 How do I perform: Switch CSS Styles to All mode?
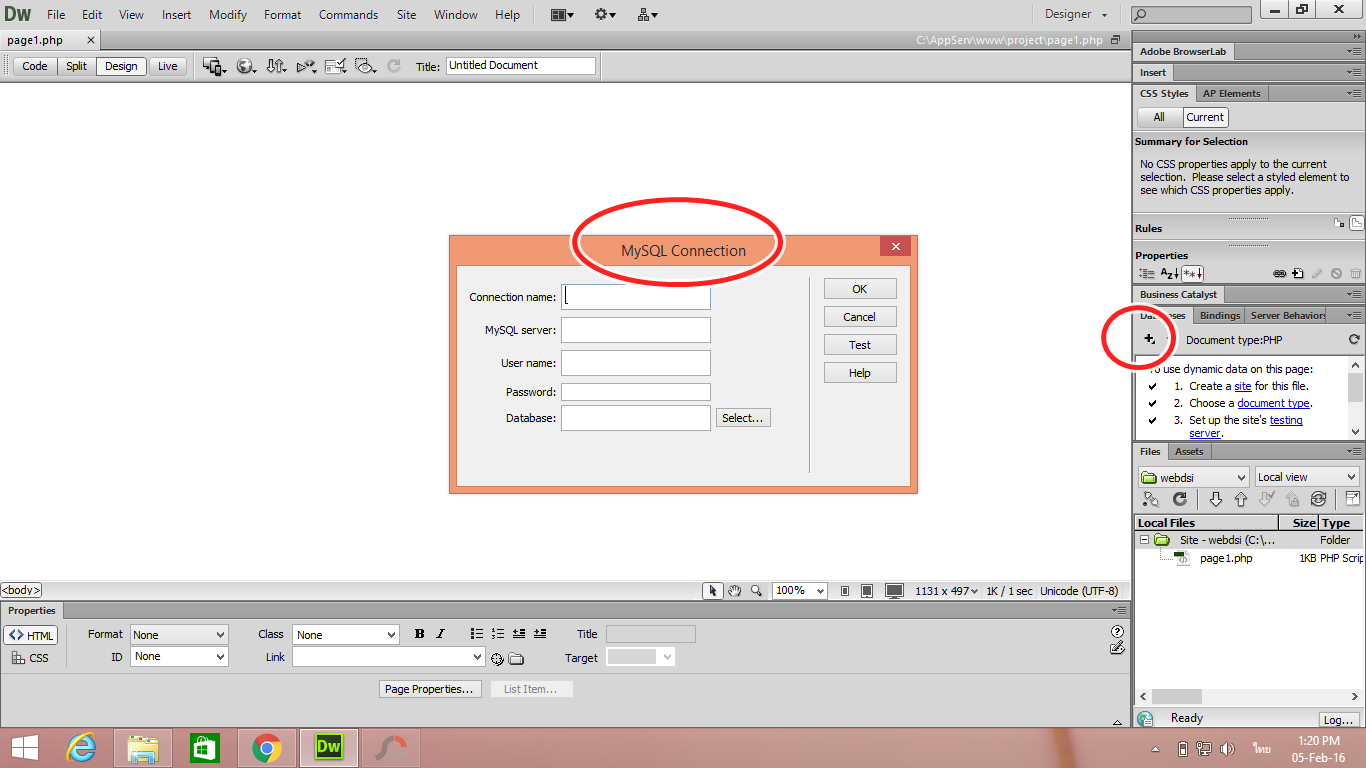(1159, 117)
